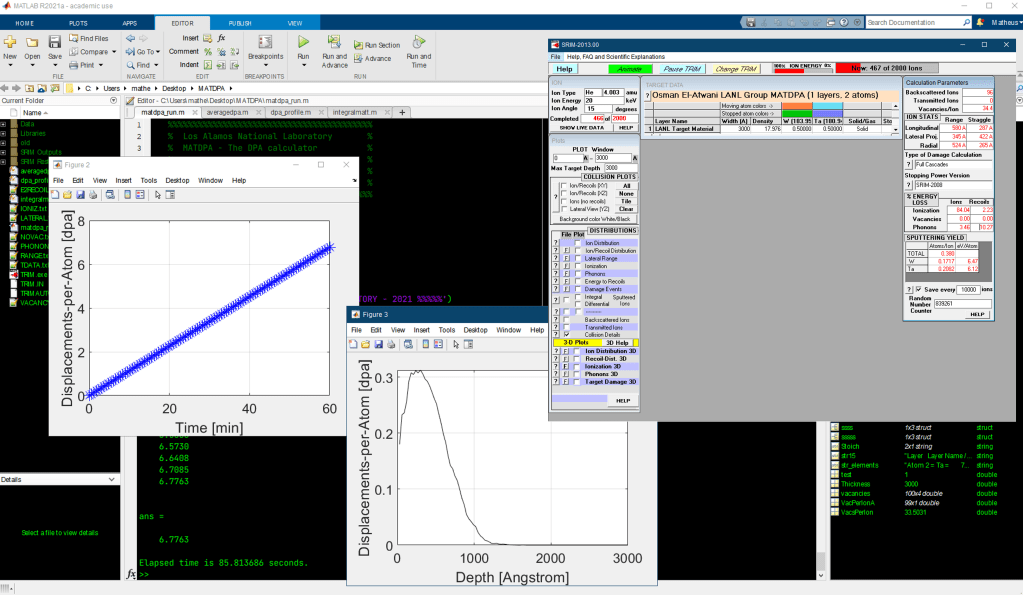Toggle the Save every 10000 ions checkbox
1023x595 pixels.
click(x=918, y=289)
